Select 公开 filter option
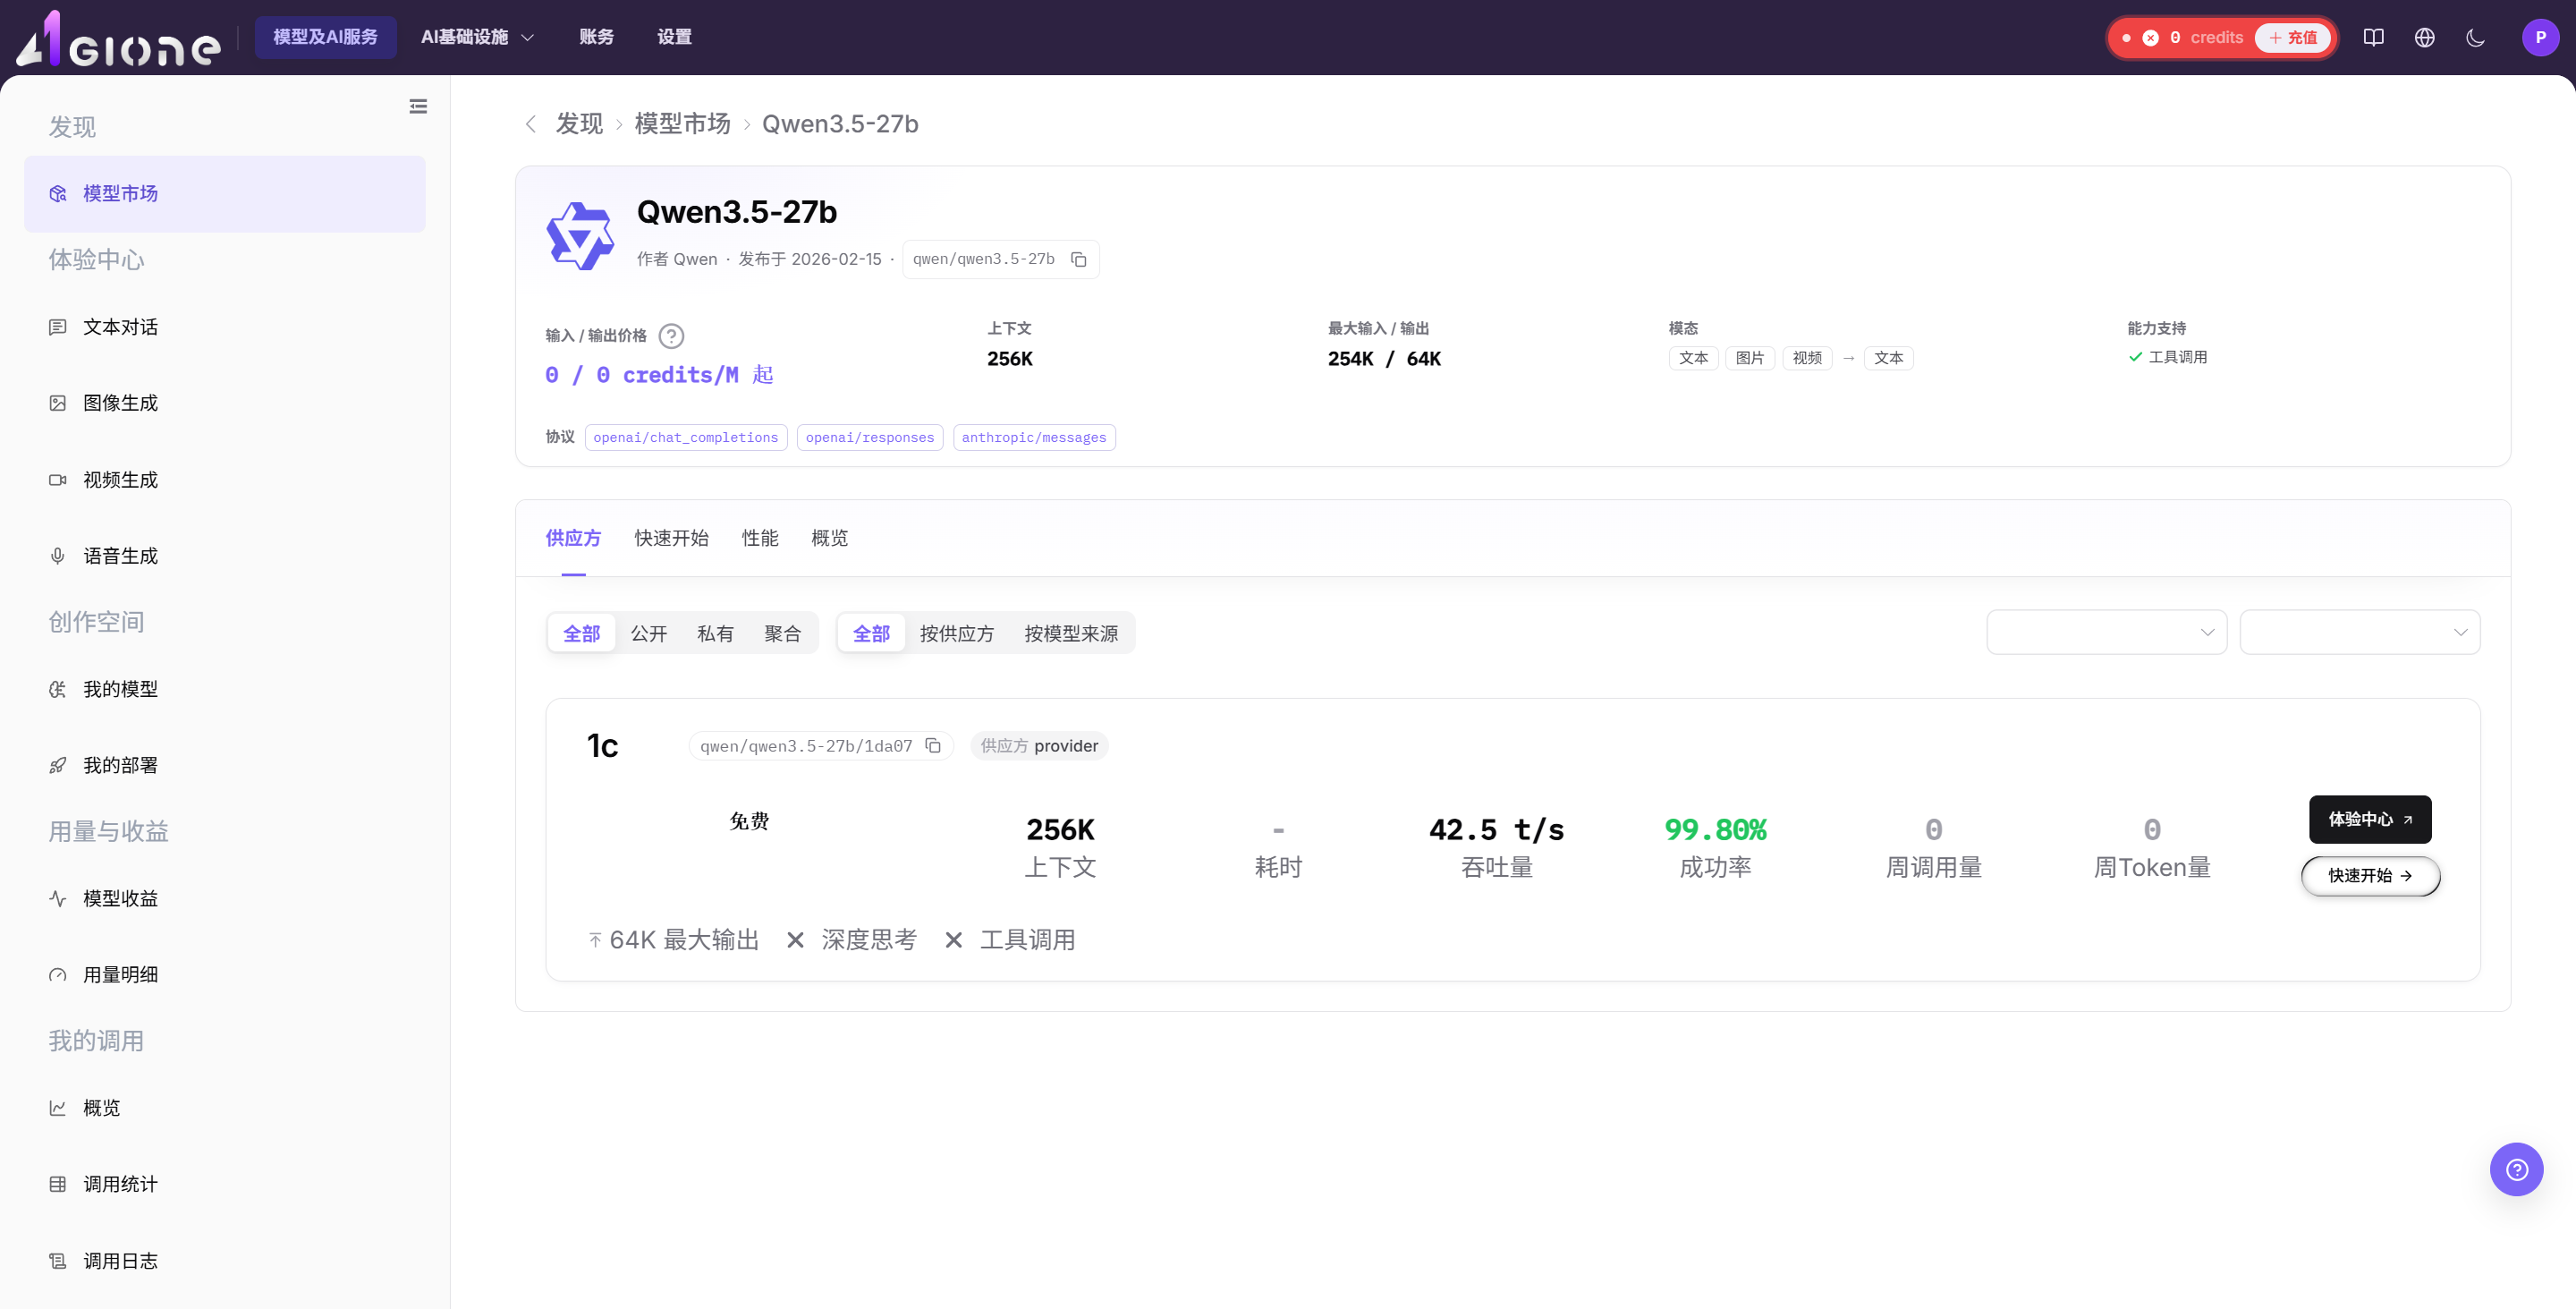2576x1309 pixels. 649,633
